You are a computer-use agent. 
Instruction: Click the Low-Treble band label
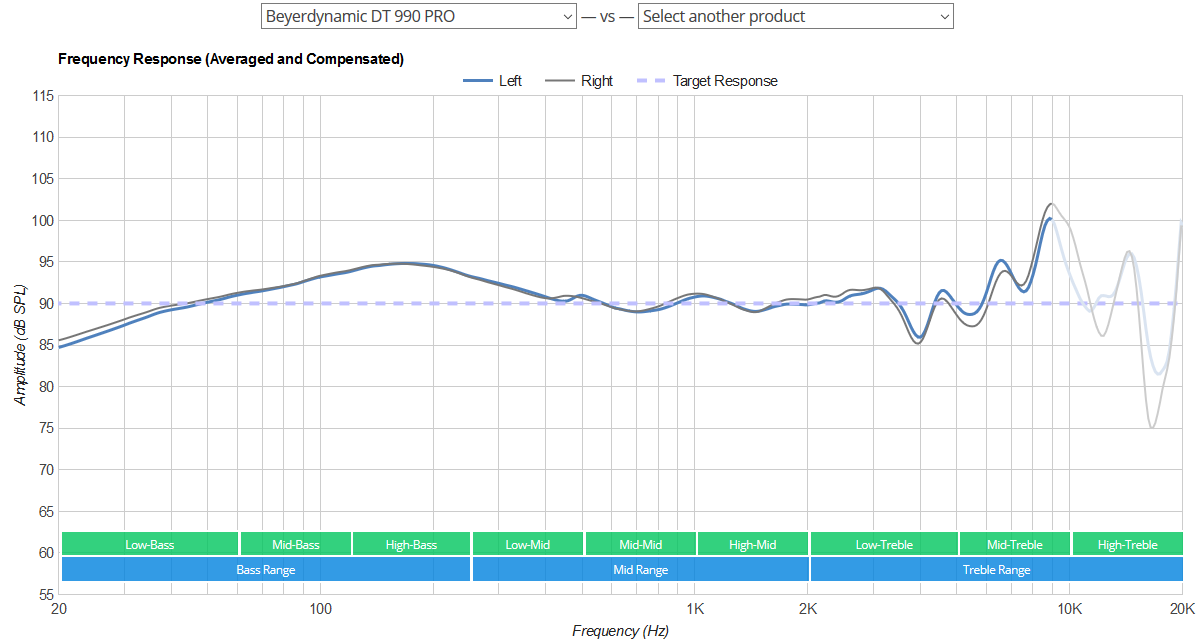[884, 544]
